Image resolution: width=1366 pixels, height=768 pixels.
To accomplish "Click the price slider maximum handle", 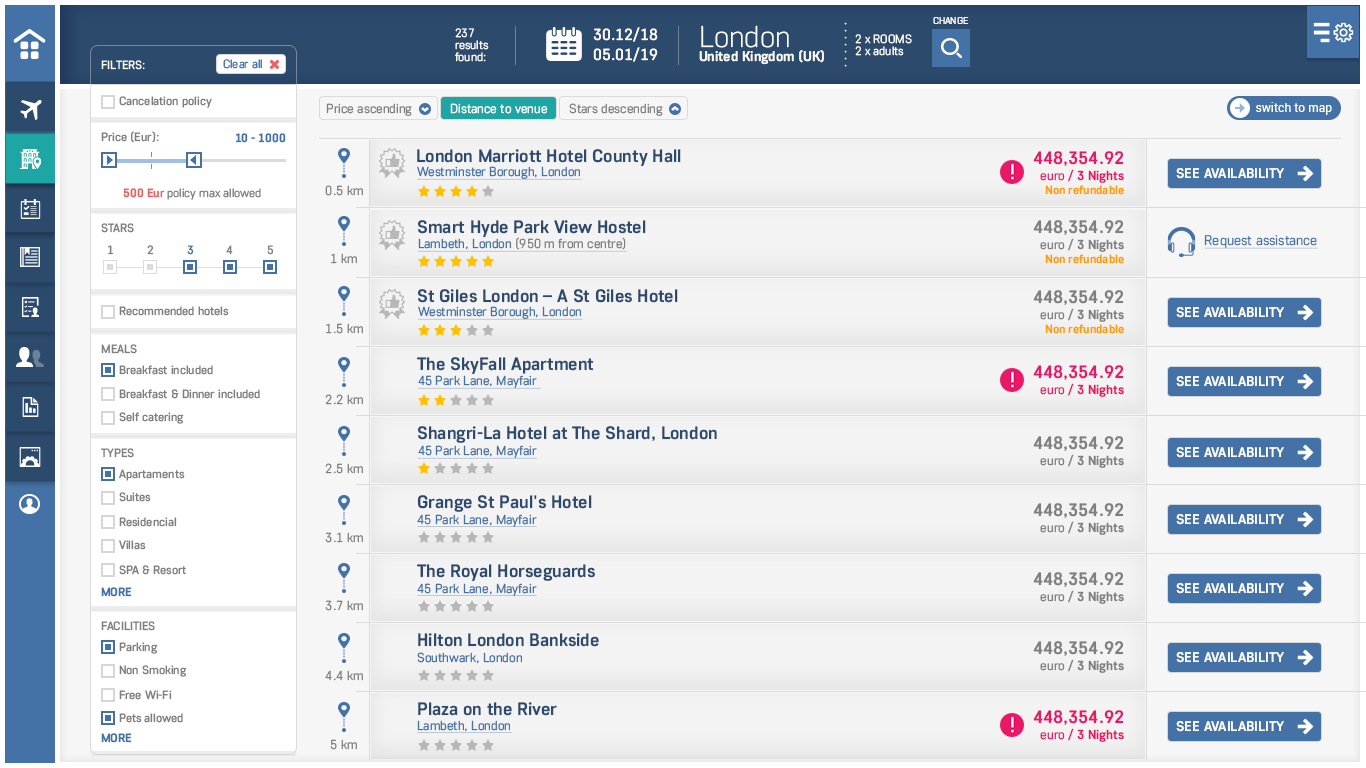I will click(194, 160).
